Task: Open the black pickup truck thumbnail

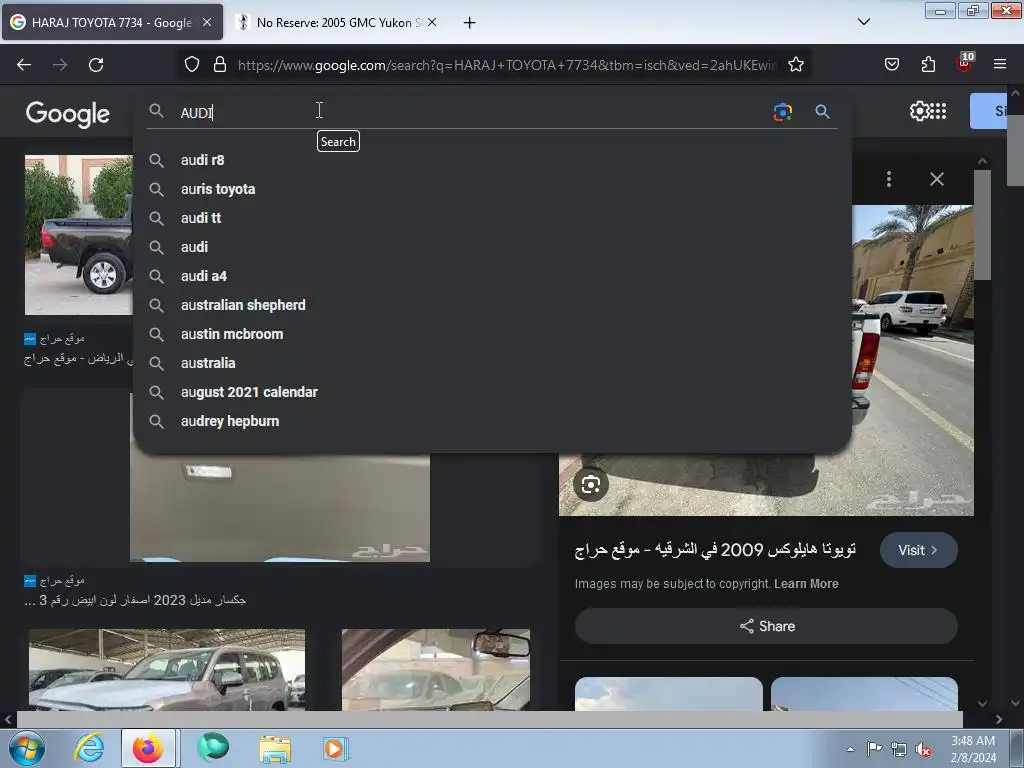Action: [78, 235]
